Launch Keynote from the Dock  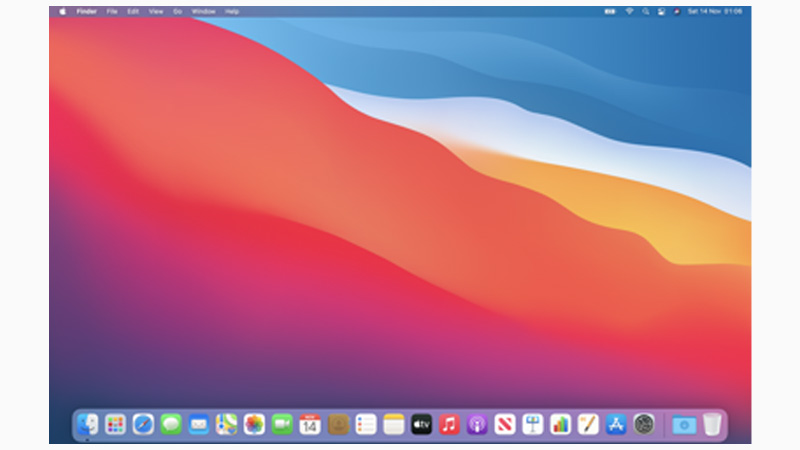pos(533,424)
